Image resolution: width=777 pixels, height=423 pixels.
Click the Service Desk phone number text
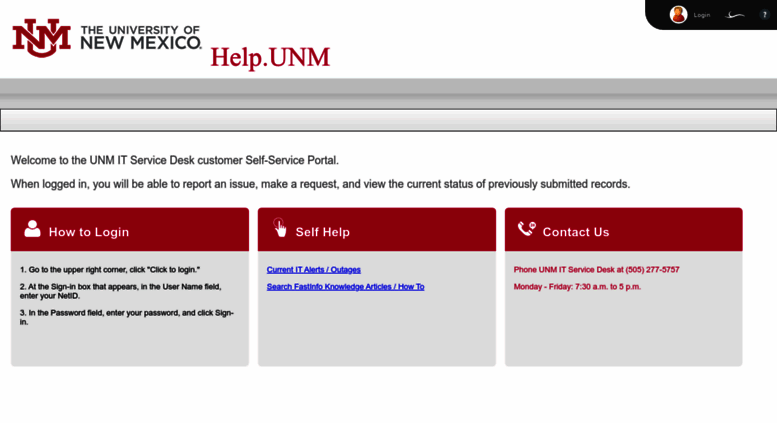pos(597,270)
